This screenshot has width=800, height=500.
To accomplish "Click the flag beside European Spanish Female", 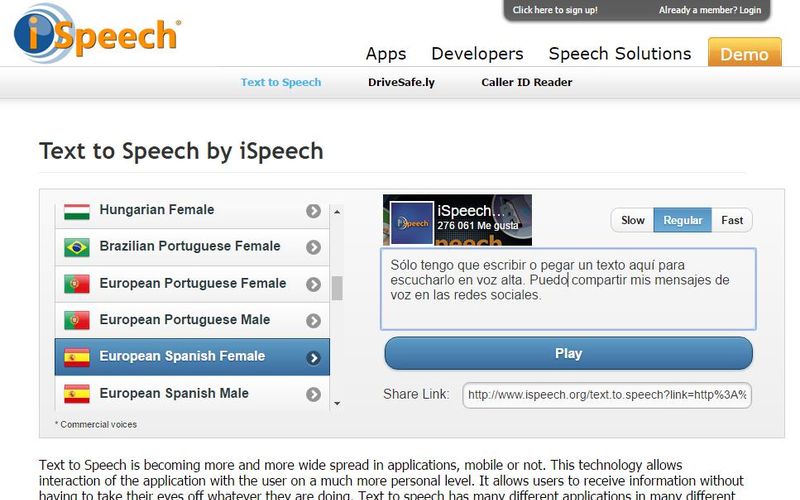I will tap(77, 357).
